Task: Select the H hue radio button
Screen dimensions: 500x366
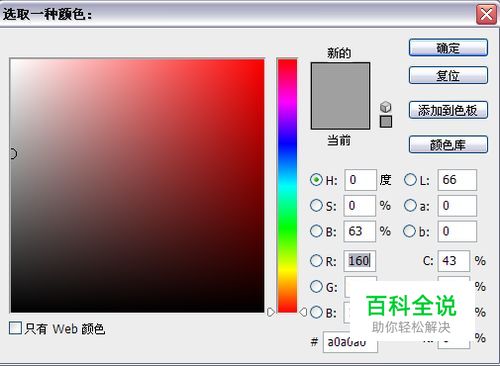Action: tap(316, 180)
